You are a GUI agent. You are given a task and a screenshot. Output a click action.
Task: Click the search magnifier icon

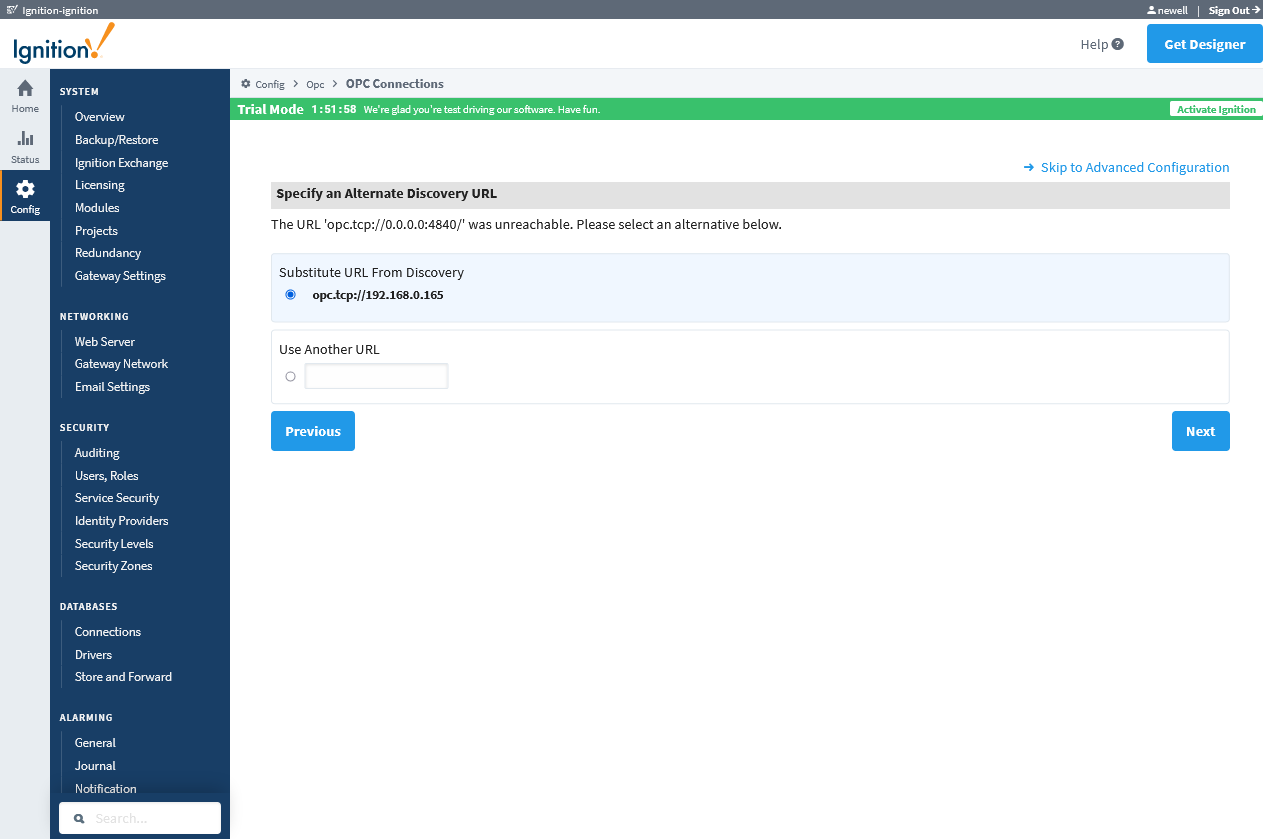click(79, 818)
